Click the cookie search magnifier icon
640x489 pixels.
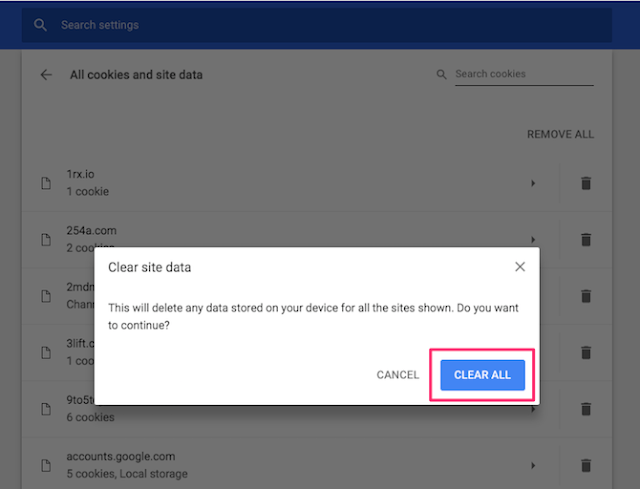(x=442, y=75)
